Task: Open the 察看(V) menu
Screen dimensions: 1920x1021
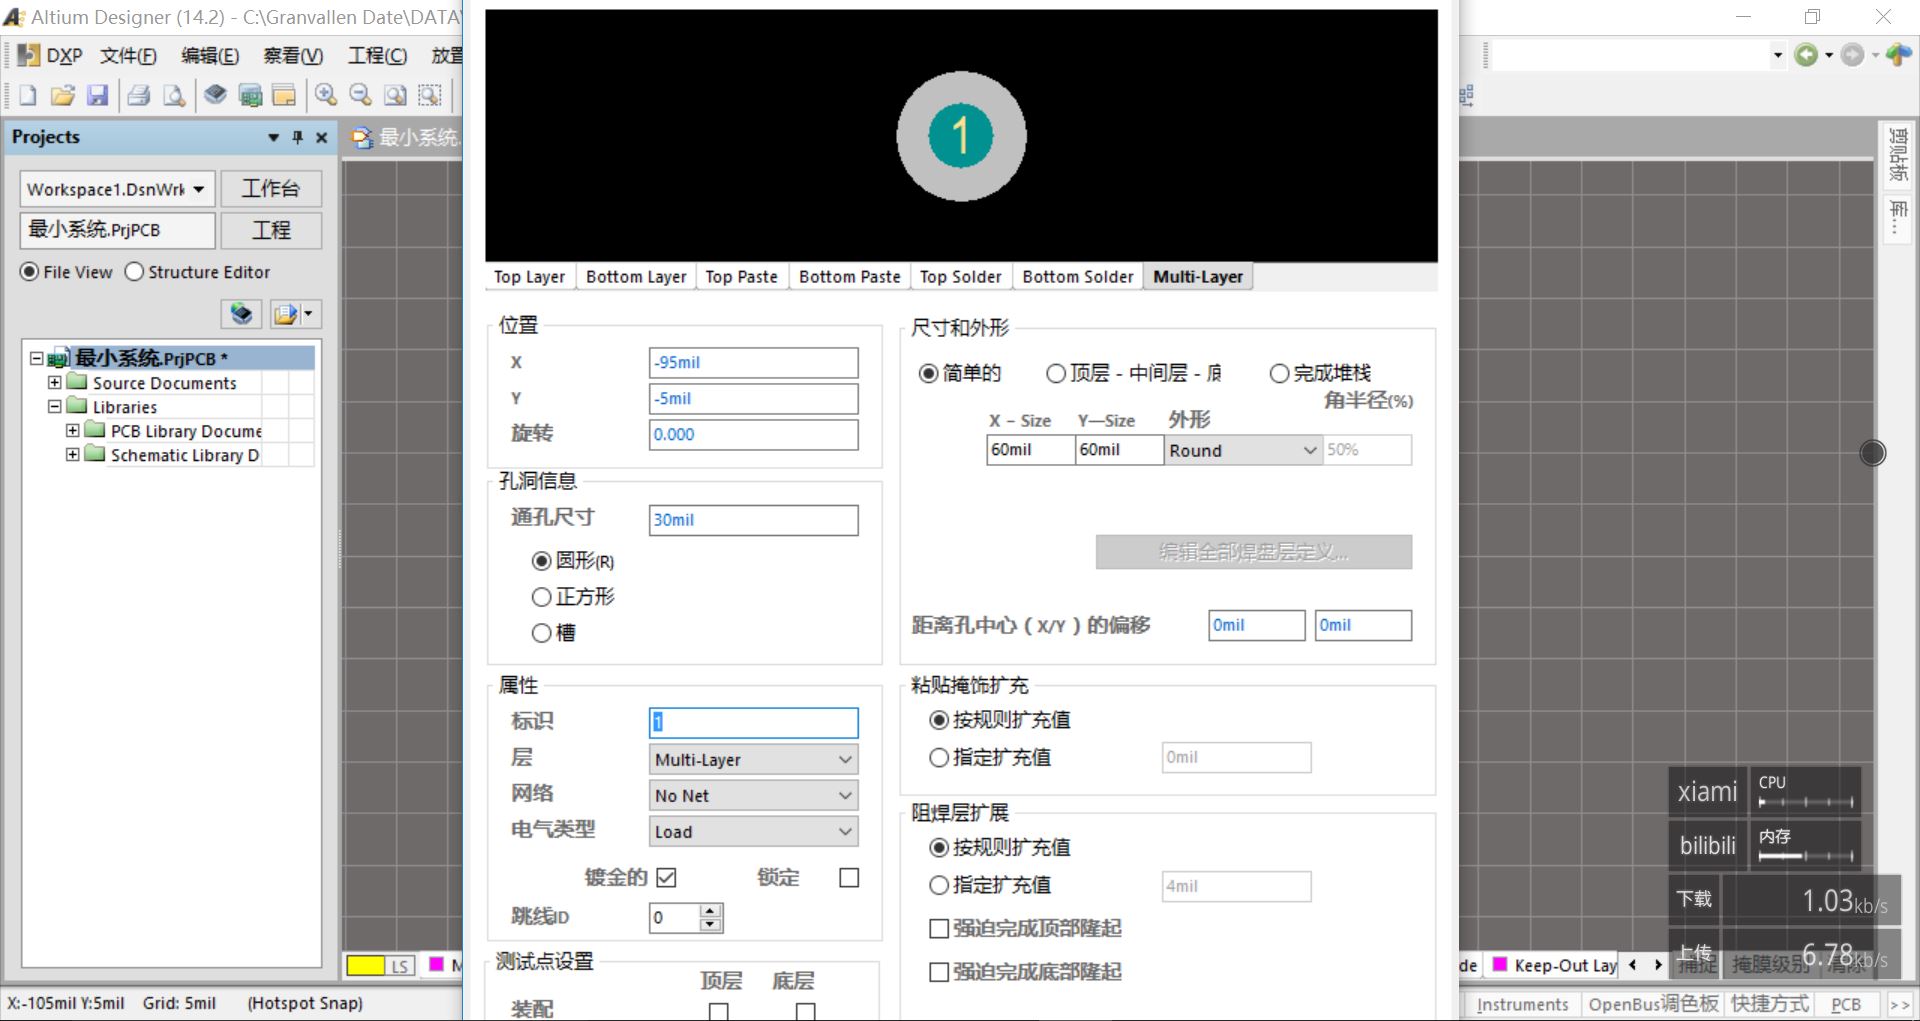Action: (293, 56)
